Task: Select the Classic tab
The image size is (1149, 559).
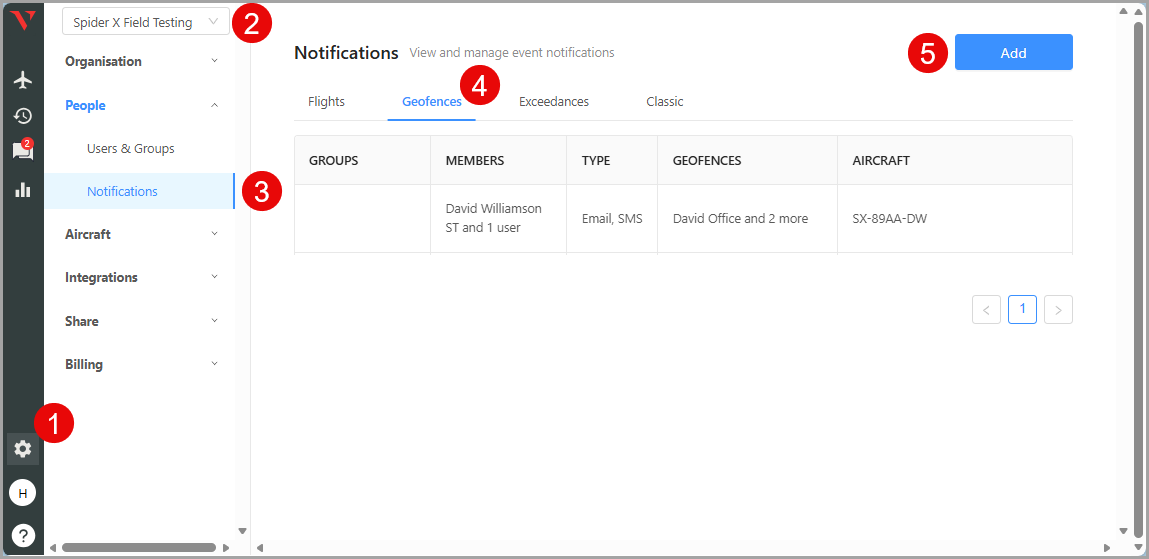Action: click(x=664, y=101)
